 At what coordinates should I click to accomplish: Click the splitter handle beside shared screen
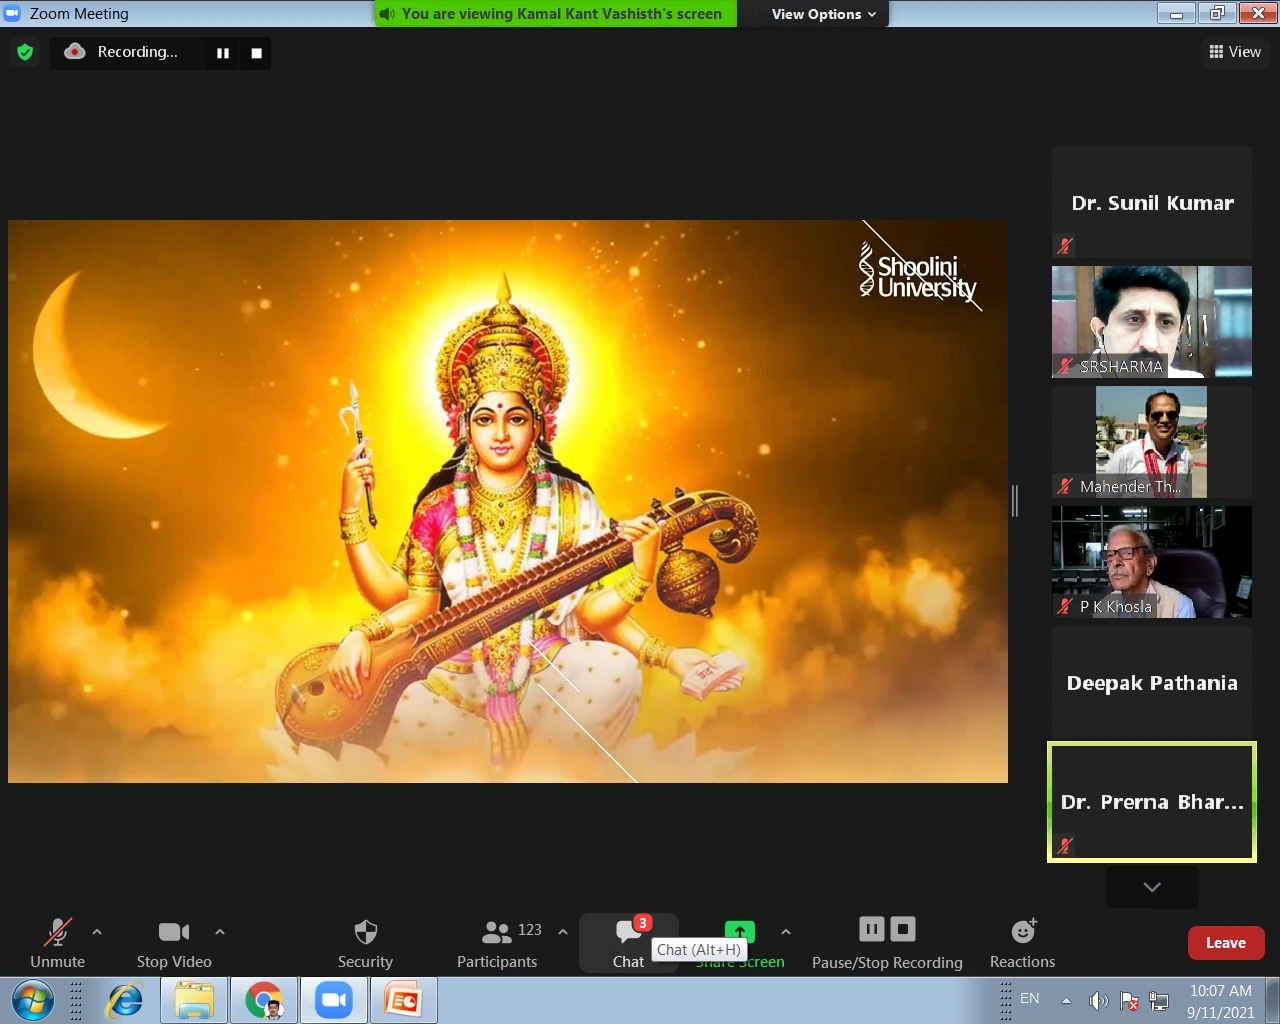(1015, 501)
